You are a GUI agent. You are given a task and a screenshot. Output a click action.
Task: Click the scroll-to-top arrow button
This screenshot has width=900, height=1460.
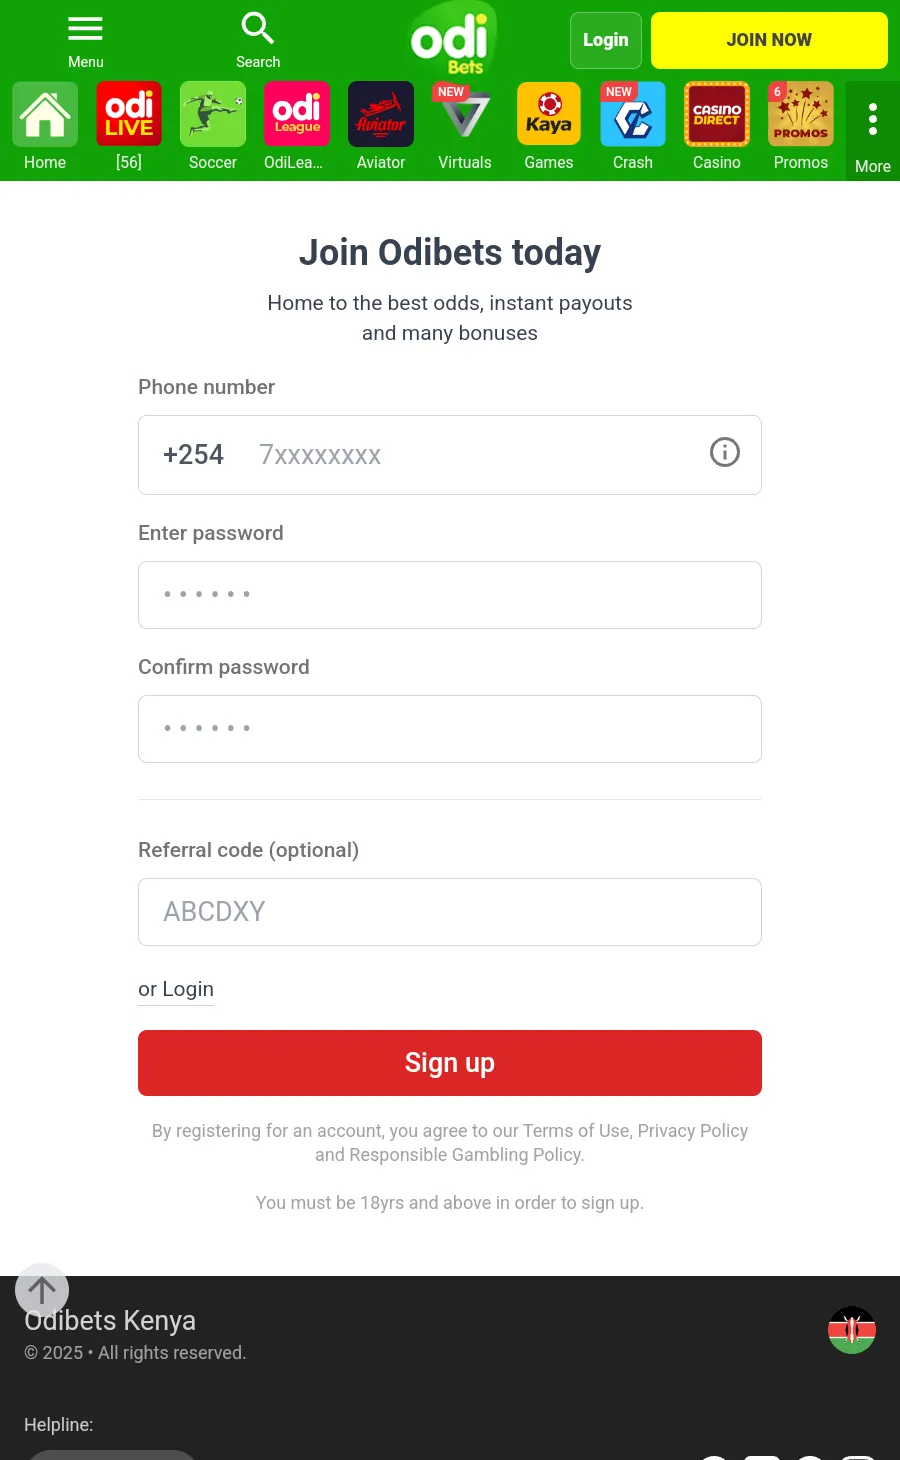click(42, 1290)
